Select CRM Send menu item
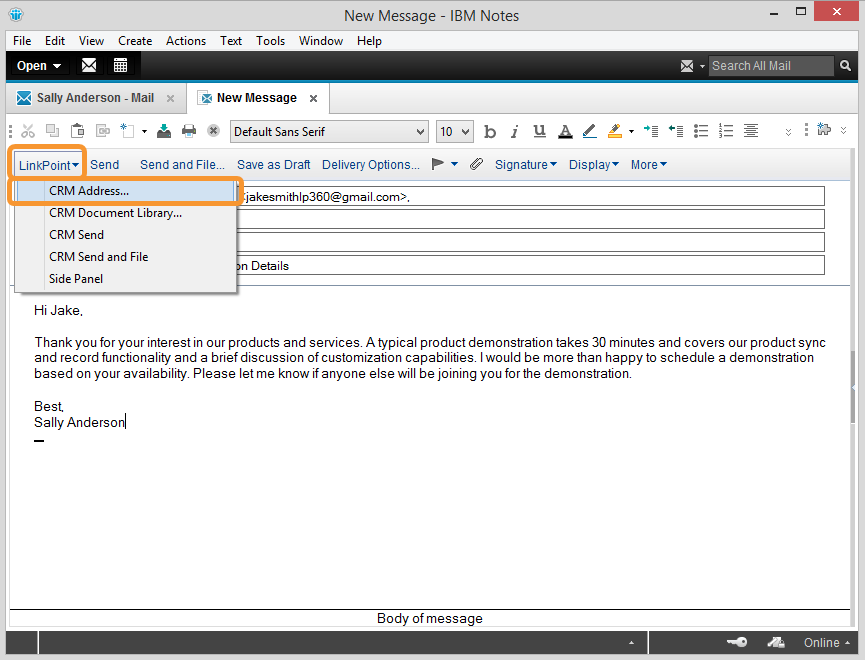 click(126, 235)
